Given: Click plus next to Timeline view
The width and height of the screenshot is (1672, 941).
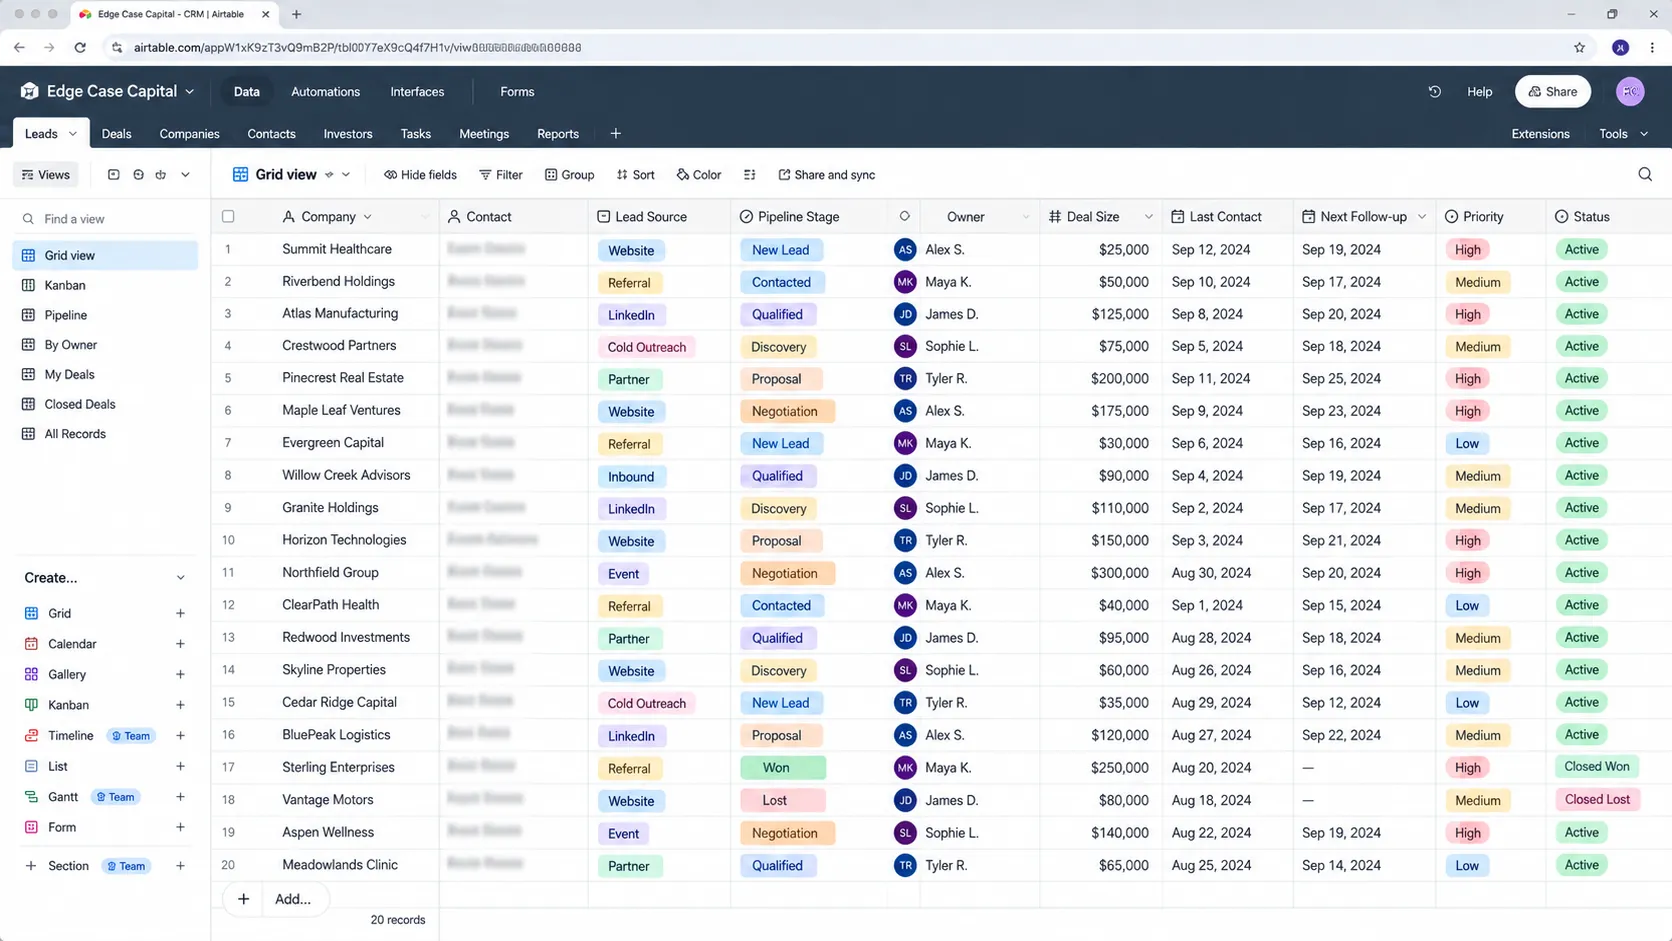Looking at the screenshot, I should 180,736.
